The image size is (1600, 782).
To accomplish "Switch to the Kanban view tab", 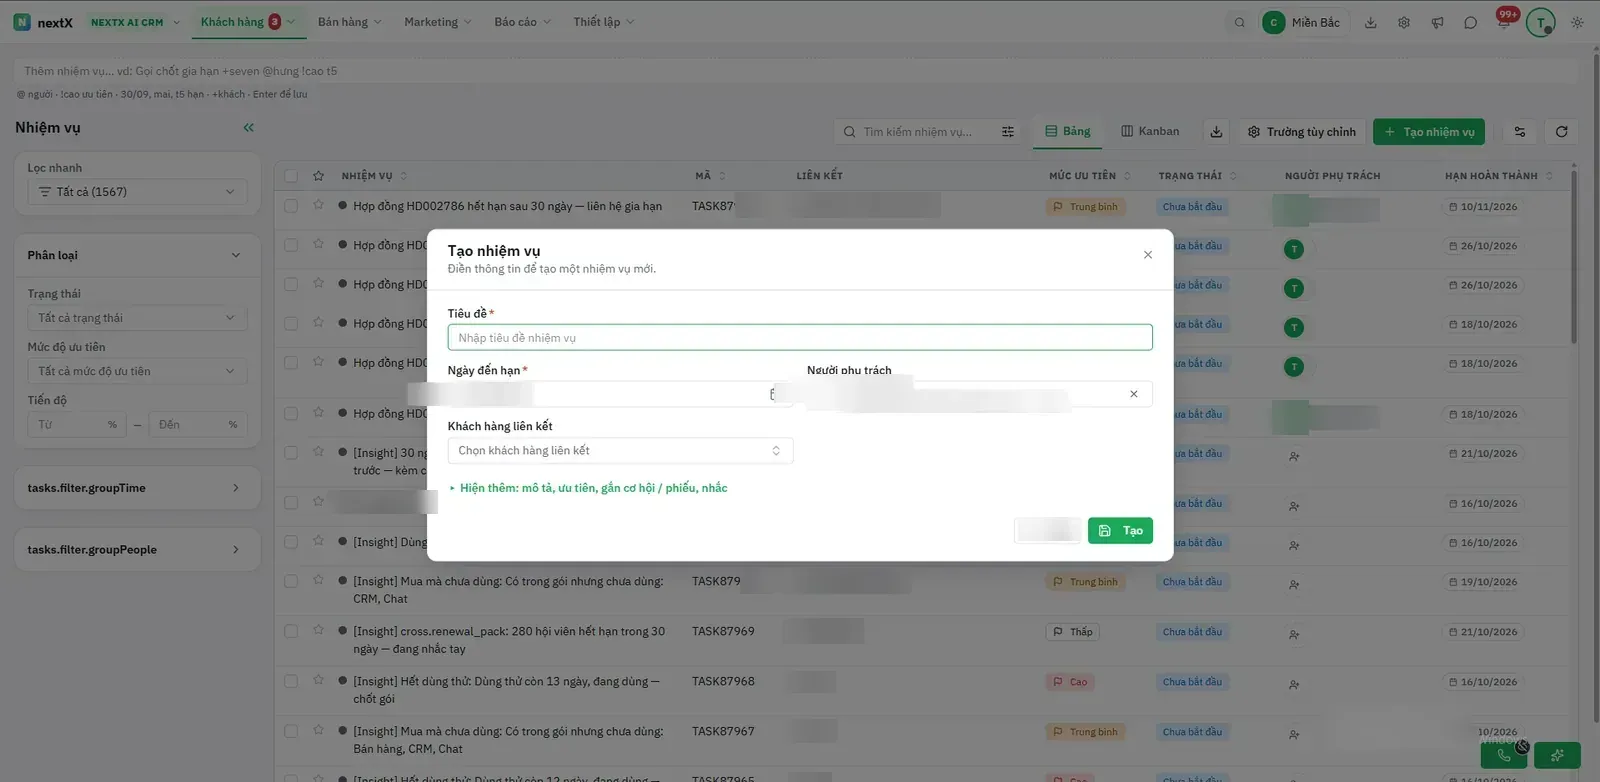I will (1150, 132).
